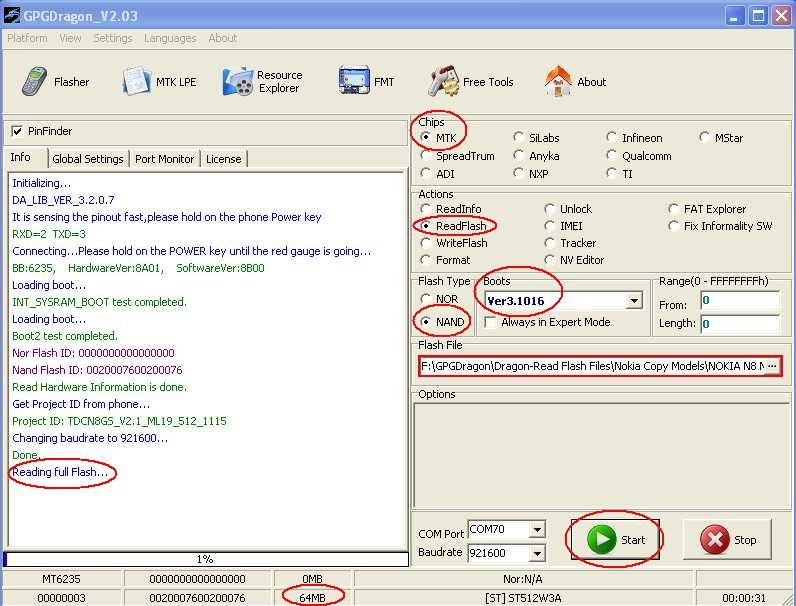796x606 pixels.
Task: Select the 'Nand Flash ID: 0020007600200076' log line
Action: click(97, 370)
